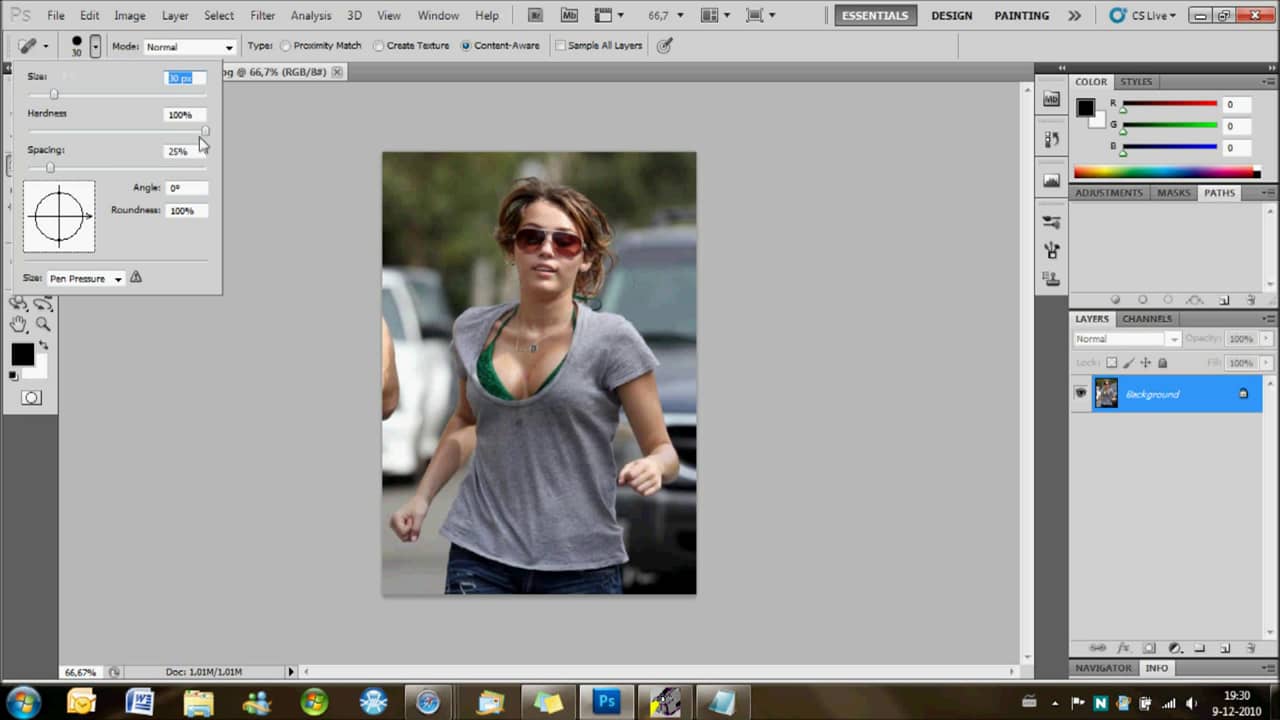Open the Screen Mode dropdown
Viewport: 1280px width, 720px height.
(761, 15)
